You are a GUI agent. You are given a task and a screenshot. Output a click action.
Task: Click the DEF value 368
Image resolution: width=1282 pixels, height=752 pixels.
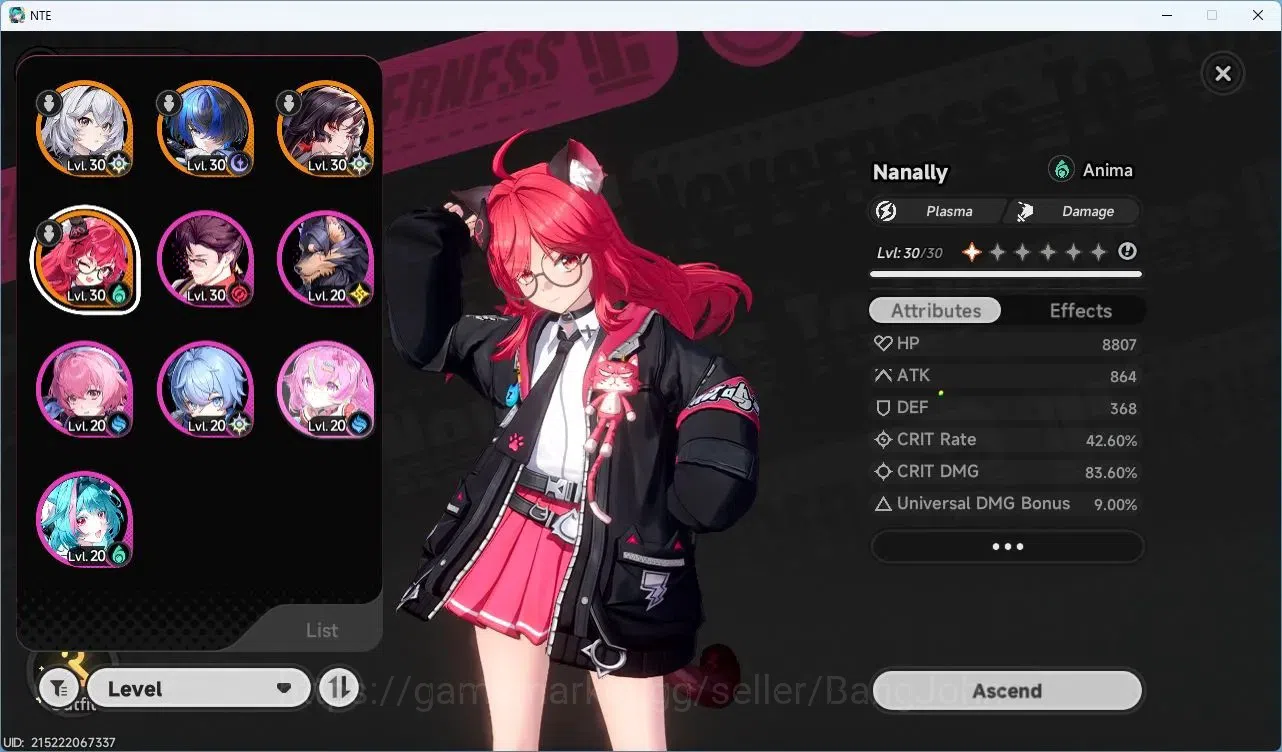pos(1123,409)
